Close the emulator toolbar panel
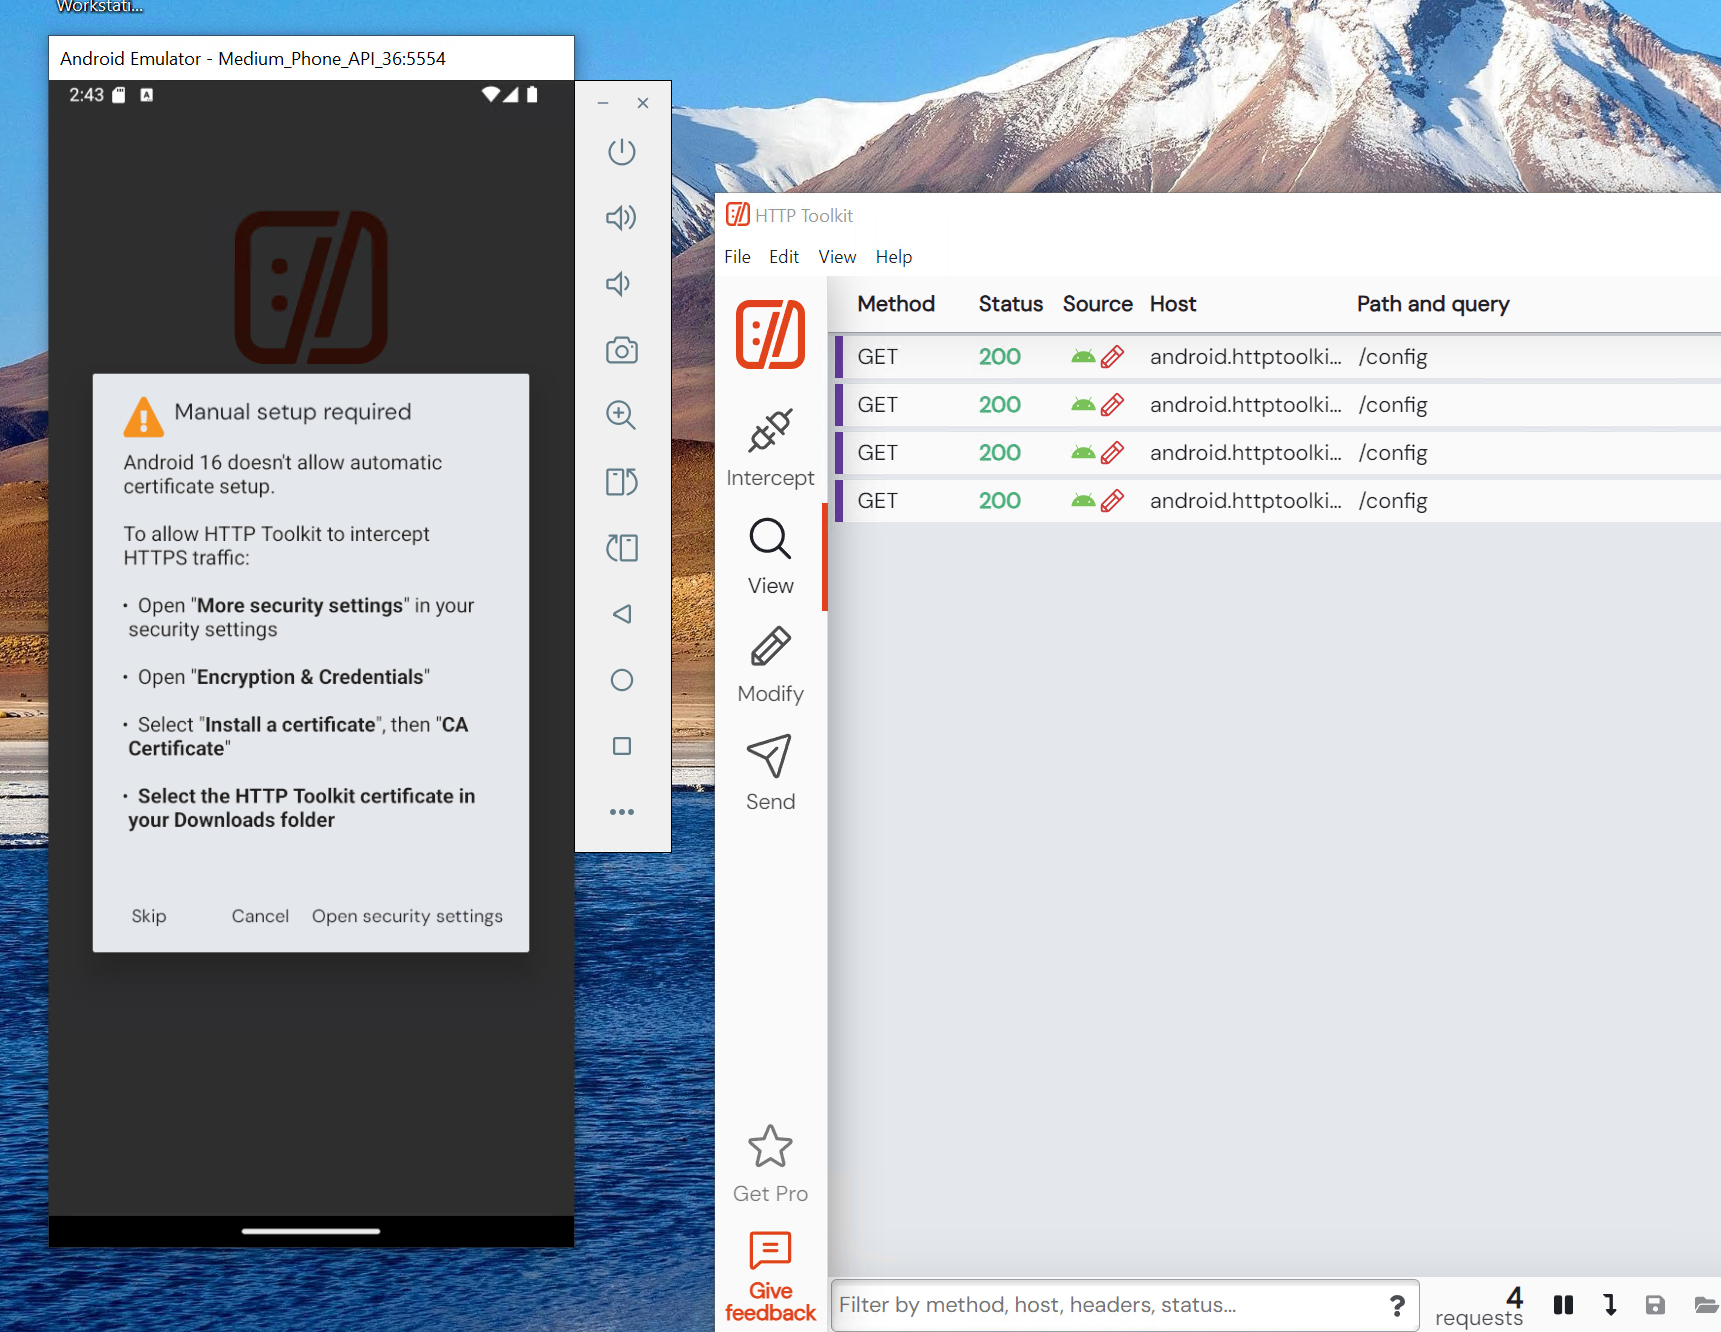The height and width of the screenshot is (1332, 1721). click(643, 103)
